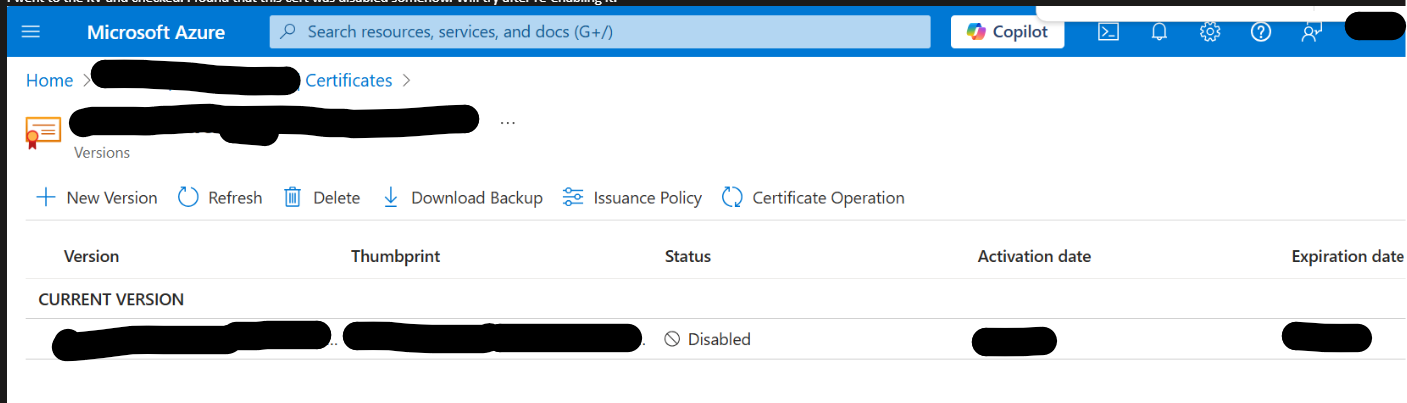Click the Disabled status icon
The image size is (1407, 403).
tap(673, 339)
